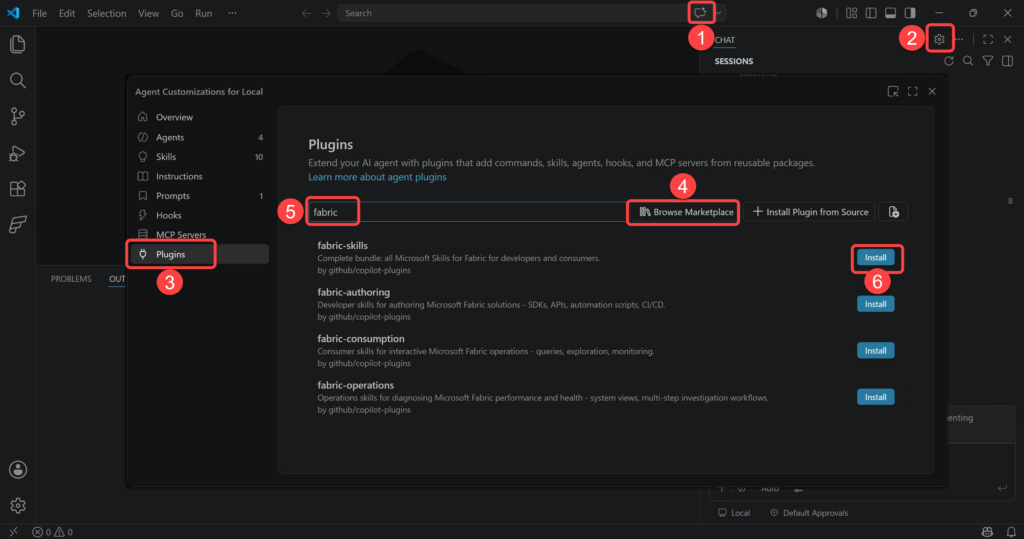This screenshot has width=1024, height=539.
Task: Open the Local session target dropdown
Action: [734, 513]
